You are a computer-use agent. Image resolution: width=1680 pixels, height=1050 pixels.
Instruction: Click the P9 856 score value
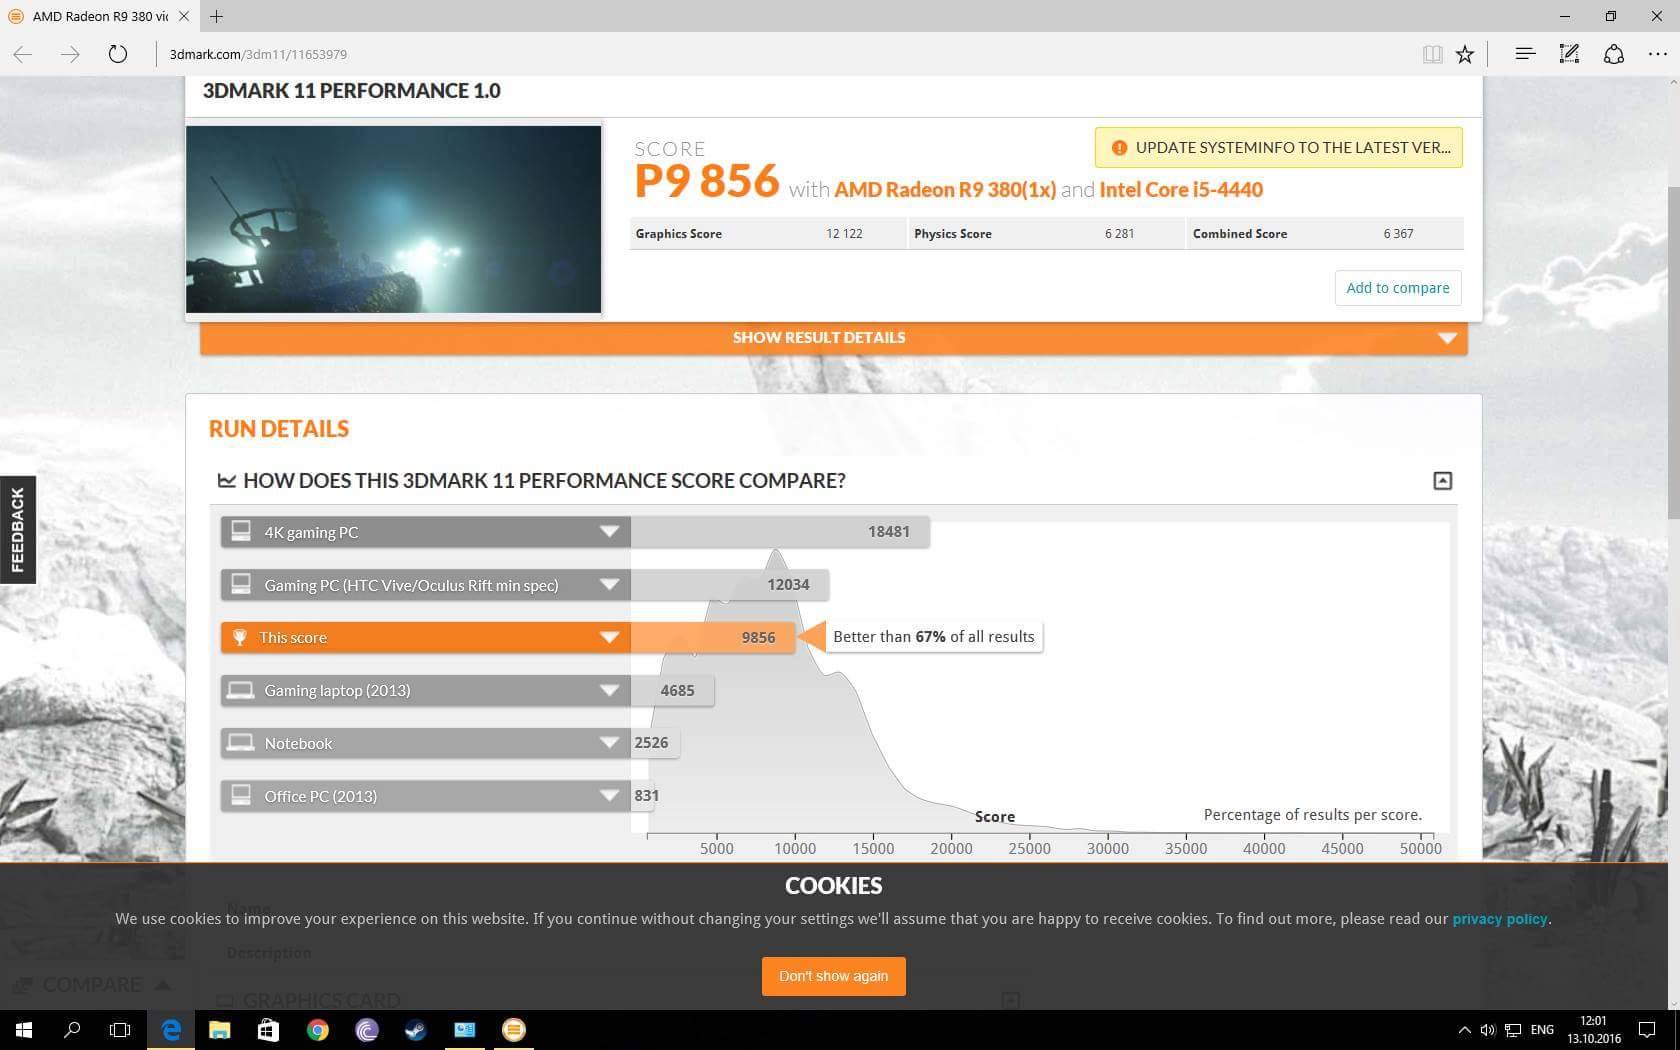707,181
